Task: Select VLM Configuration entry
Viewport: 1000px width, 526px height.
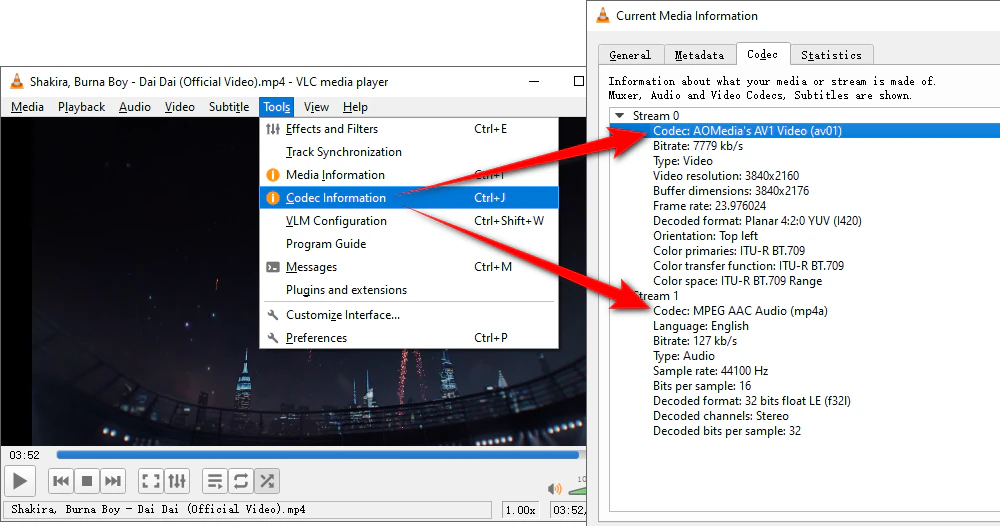Action: (409, 221)
